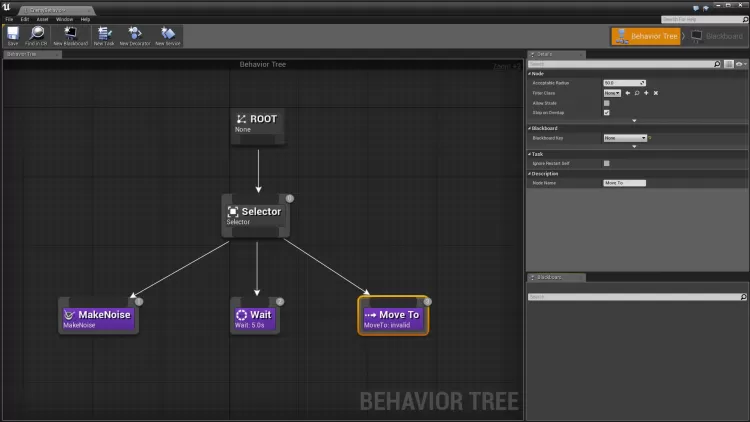The image size is (750, 422).
Task: Click the Unreal Engine logo icon
Action: click(x=6, y=7)
